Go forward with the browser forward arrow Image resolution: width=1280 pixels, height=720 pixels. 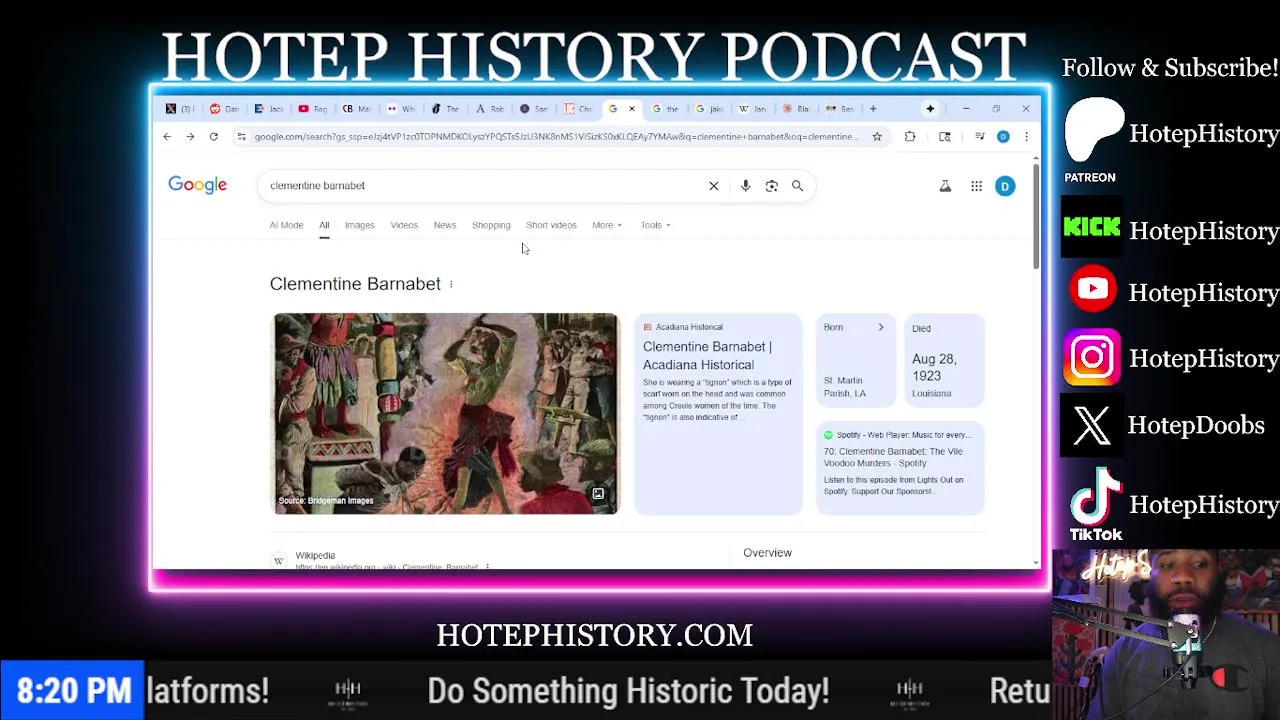point(190,137)
